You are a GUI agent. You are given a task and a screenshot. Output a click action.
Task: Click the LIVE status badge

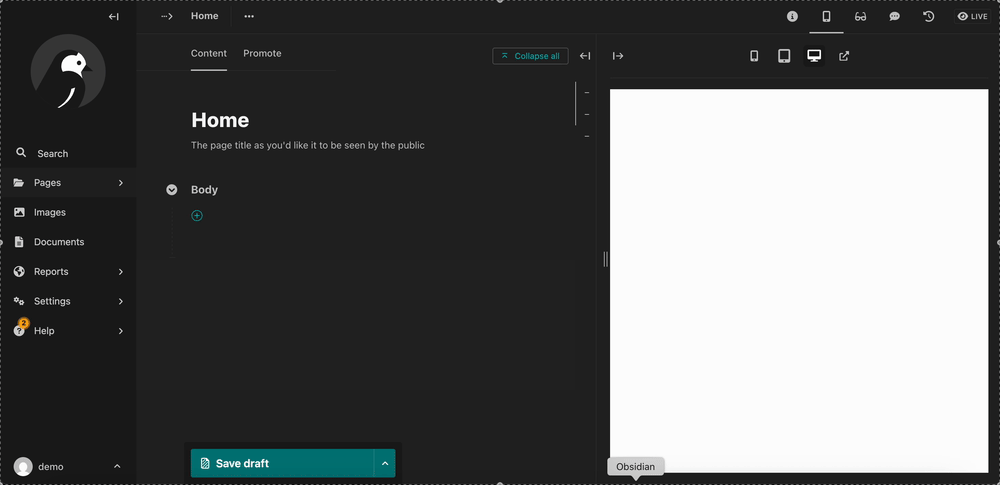(973, 17)
